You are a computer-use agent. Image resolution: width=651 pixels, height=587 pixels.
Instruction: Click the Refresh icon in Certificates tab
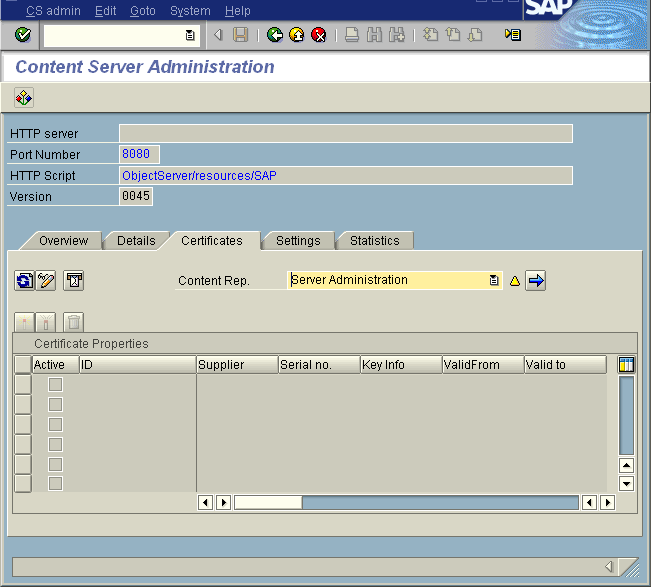coord(24,281)
